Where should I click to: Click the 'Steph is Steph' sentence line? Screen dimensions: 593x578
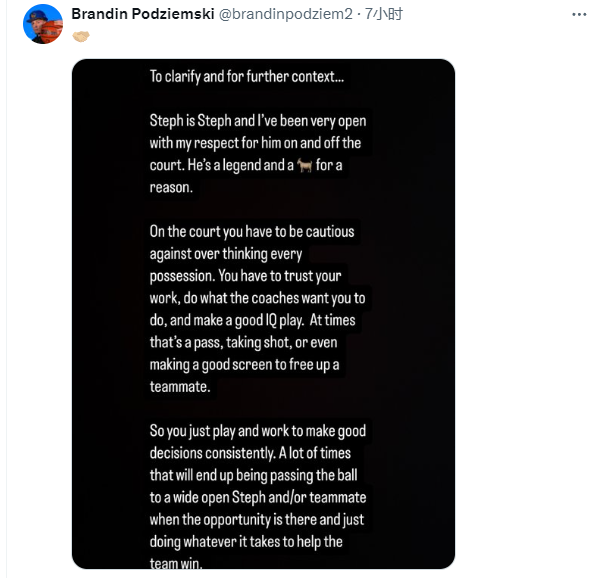(258, 121)
